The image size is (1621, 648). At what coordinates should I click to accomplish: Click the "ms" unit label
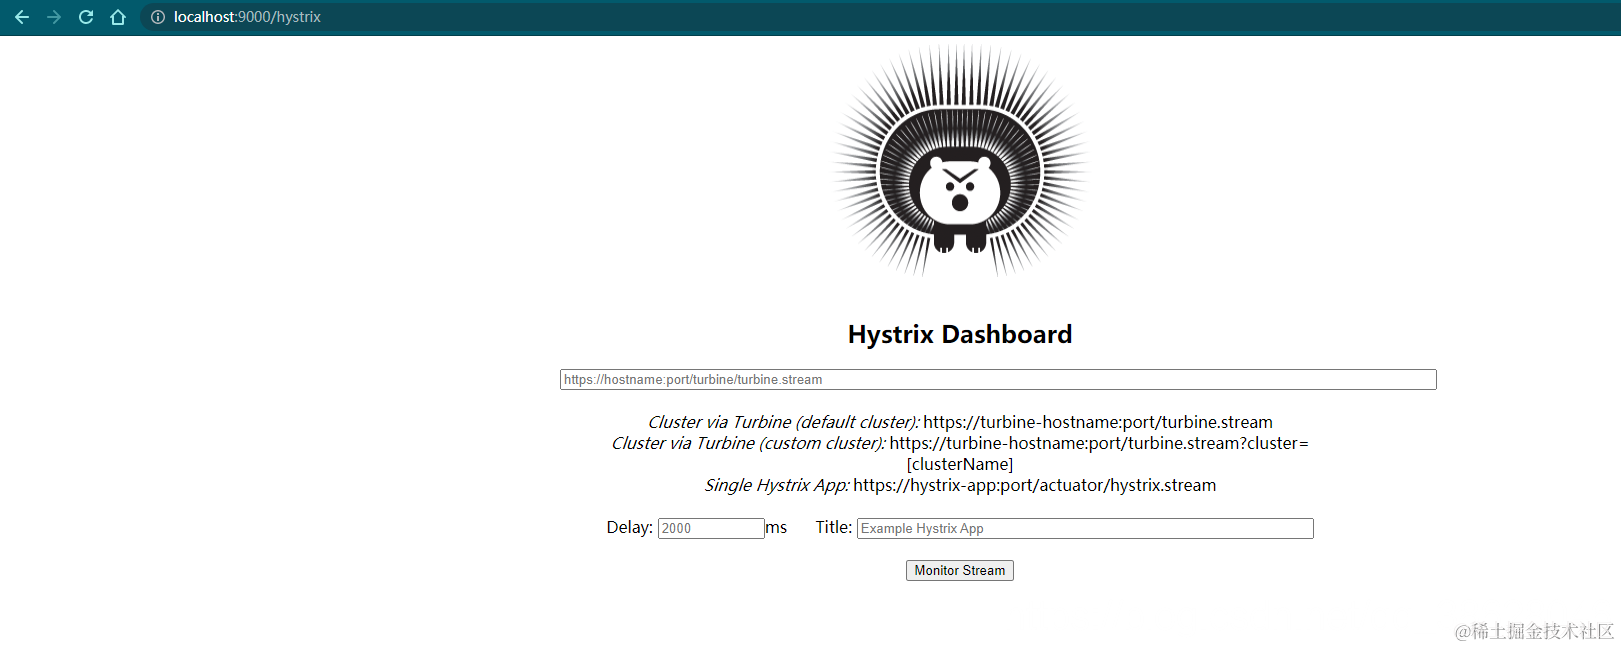pos(777,528)
